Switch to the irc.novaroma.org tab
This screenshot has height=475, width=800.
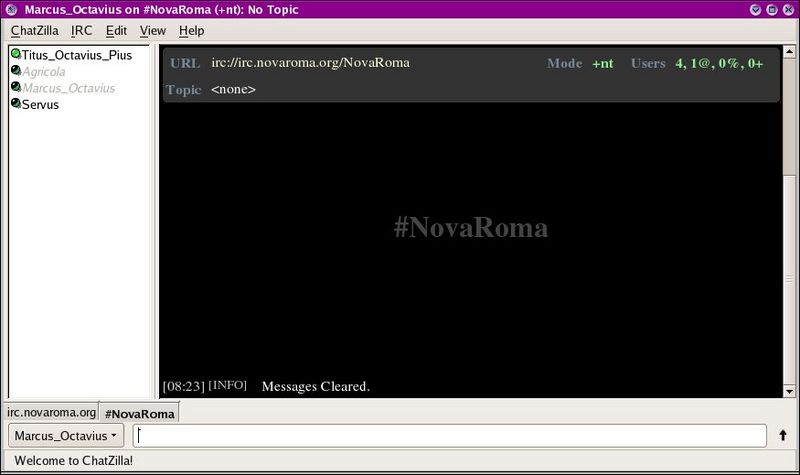click(x=52, y=412)
